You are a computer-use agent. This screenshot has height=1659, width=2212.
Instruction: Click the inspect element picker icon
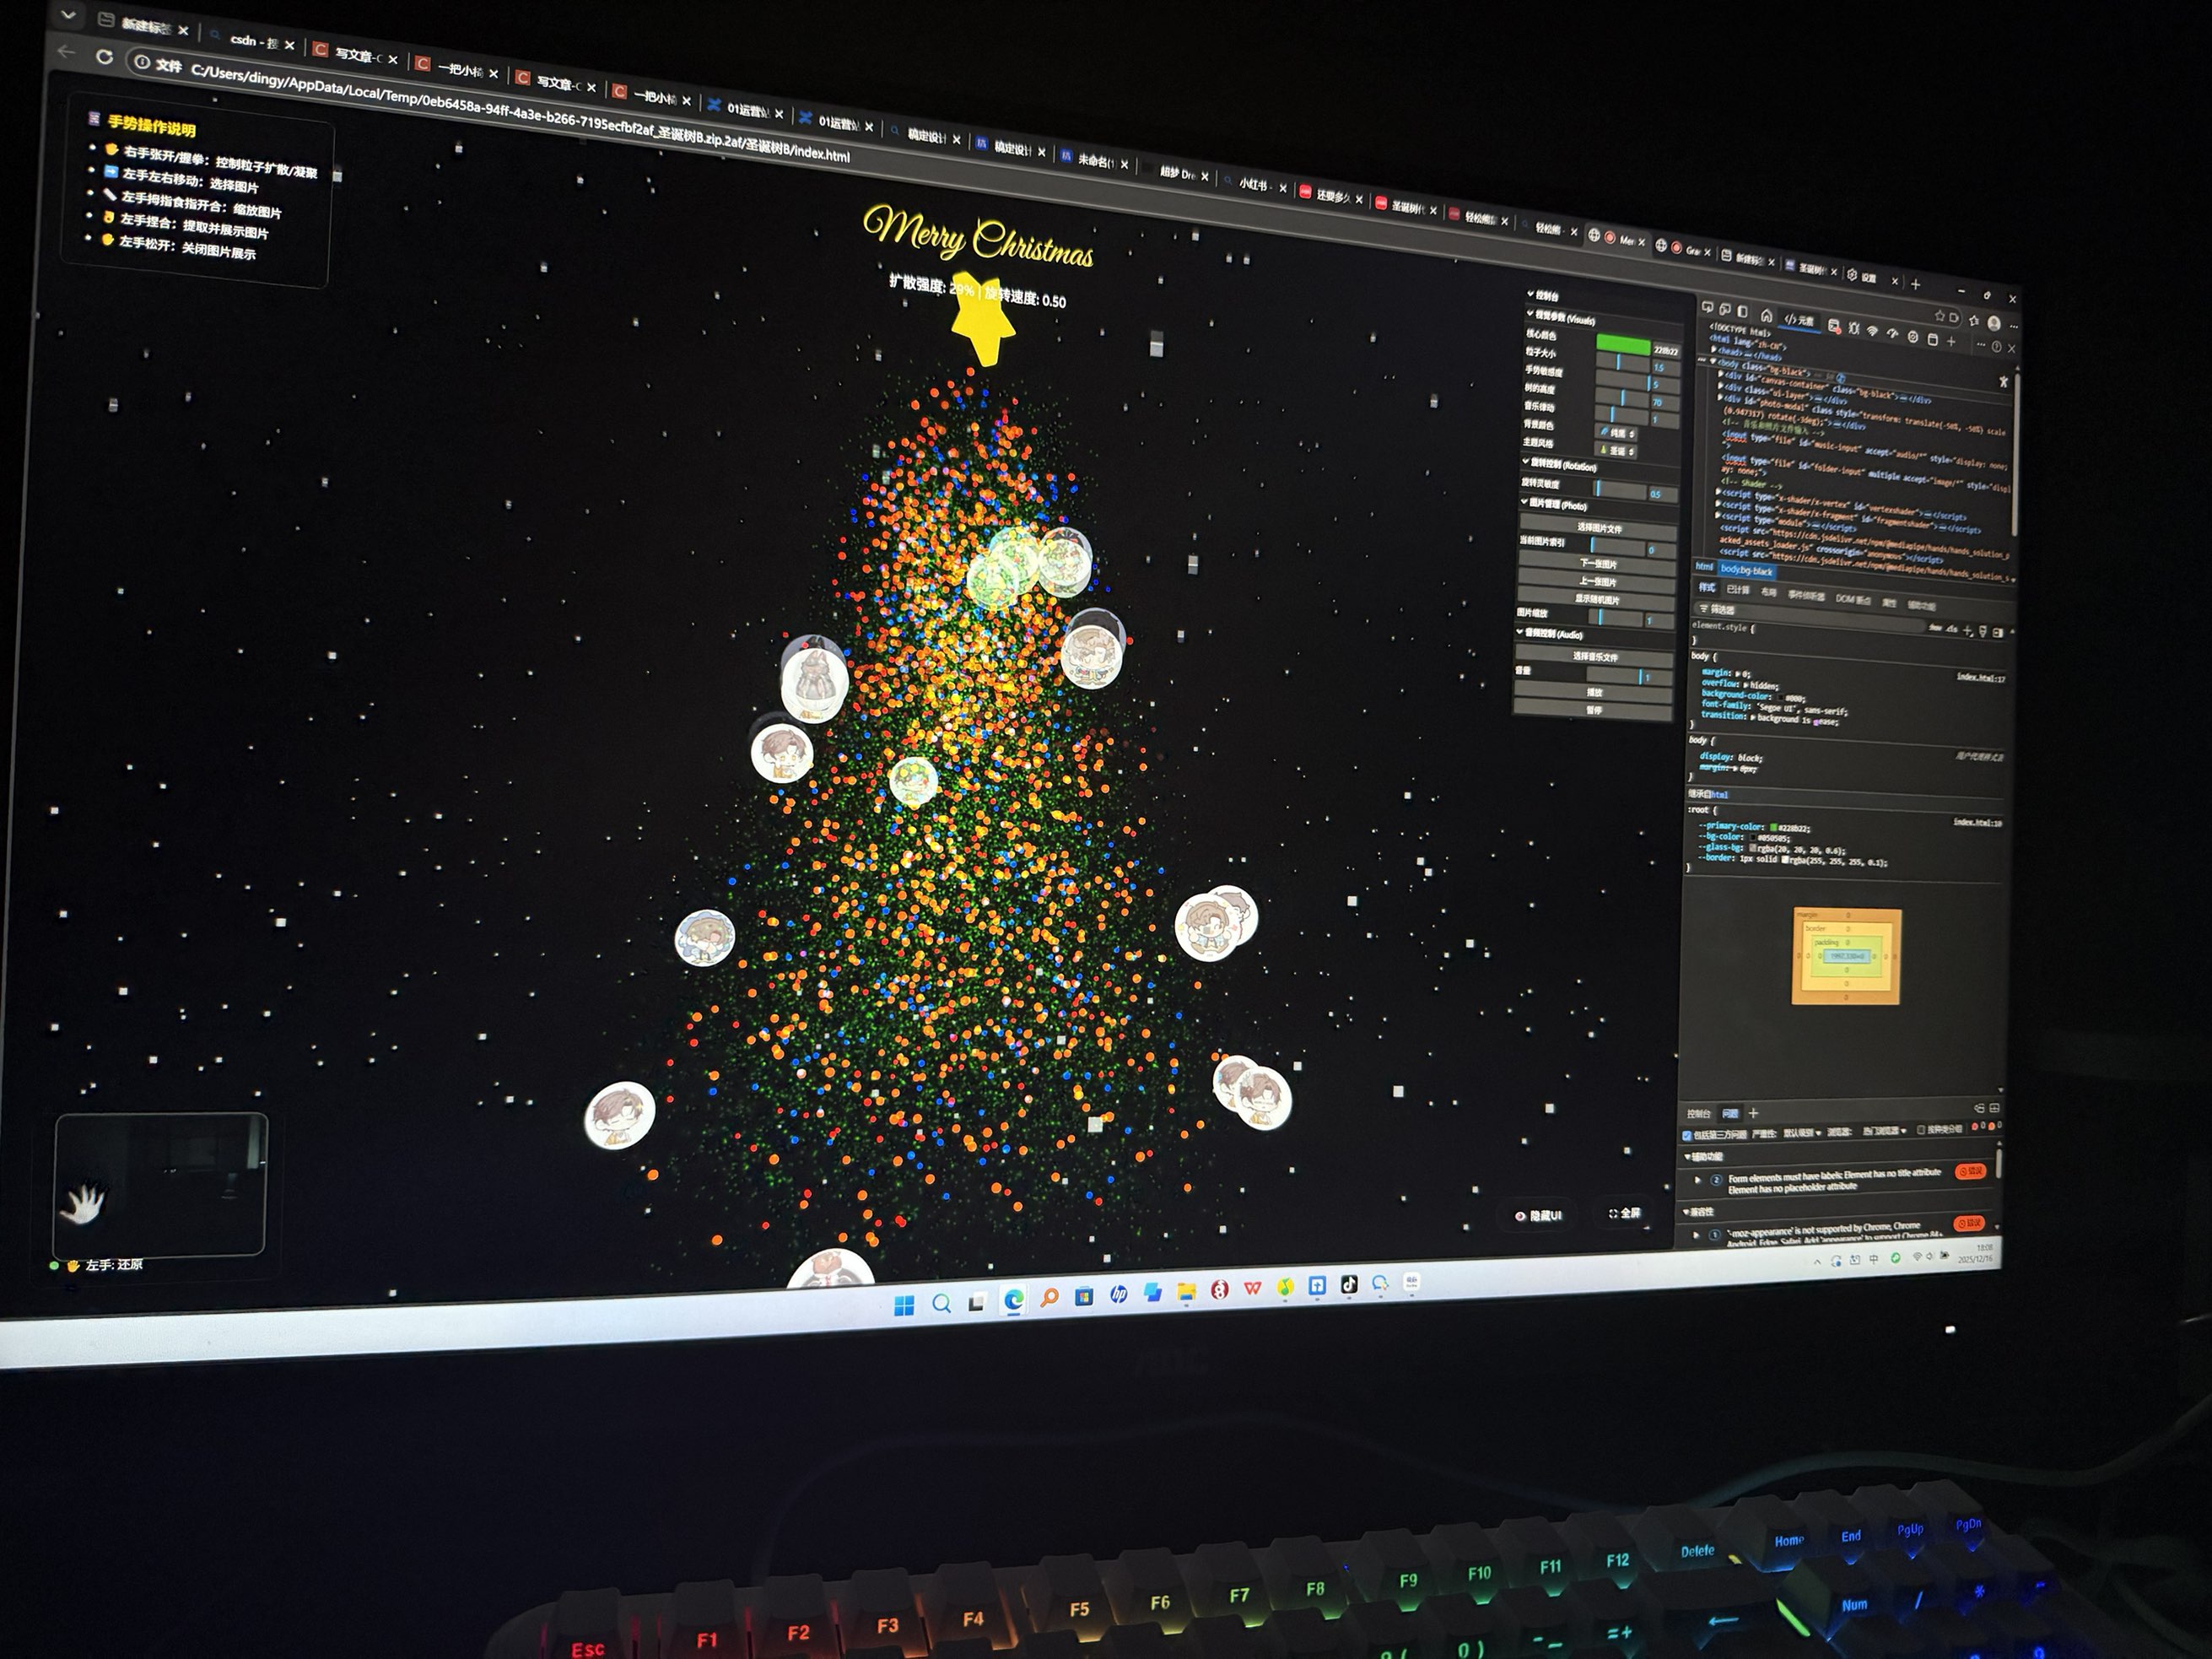[1708, 308]
